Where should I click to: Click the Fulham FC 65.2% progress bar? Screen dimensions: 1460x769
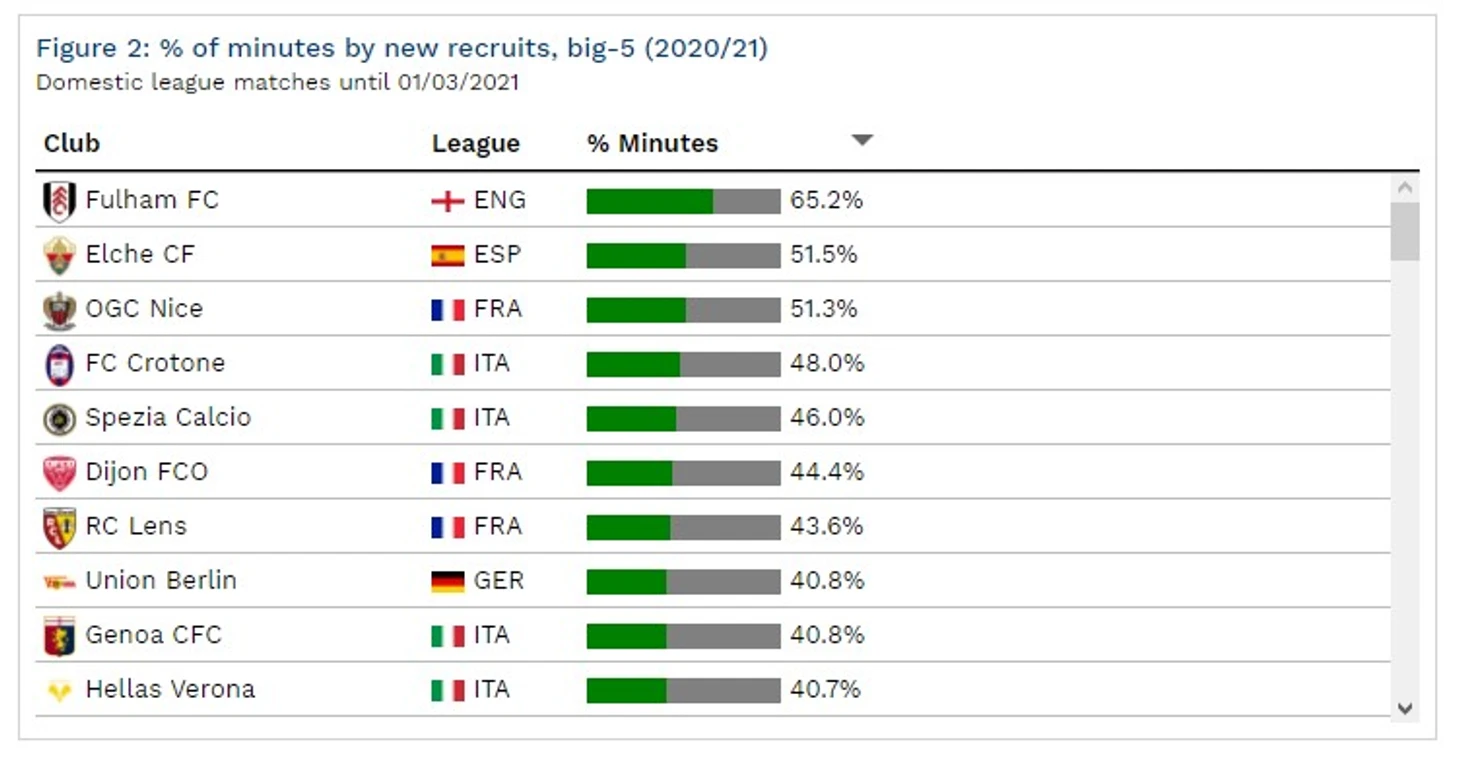[x=683, y=201]
